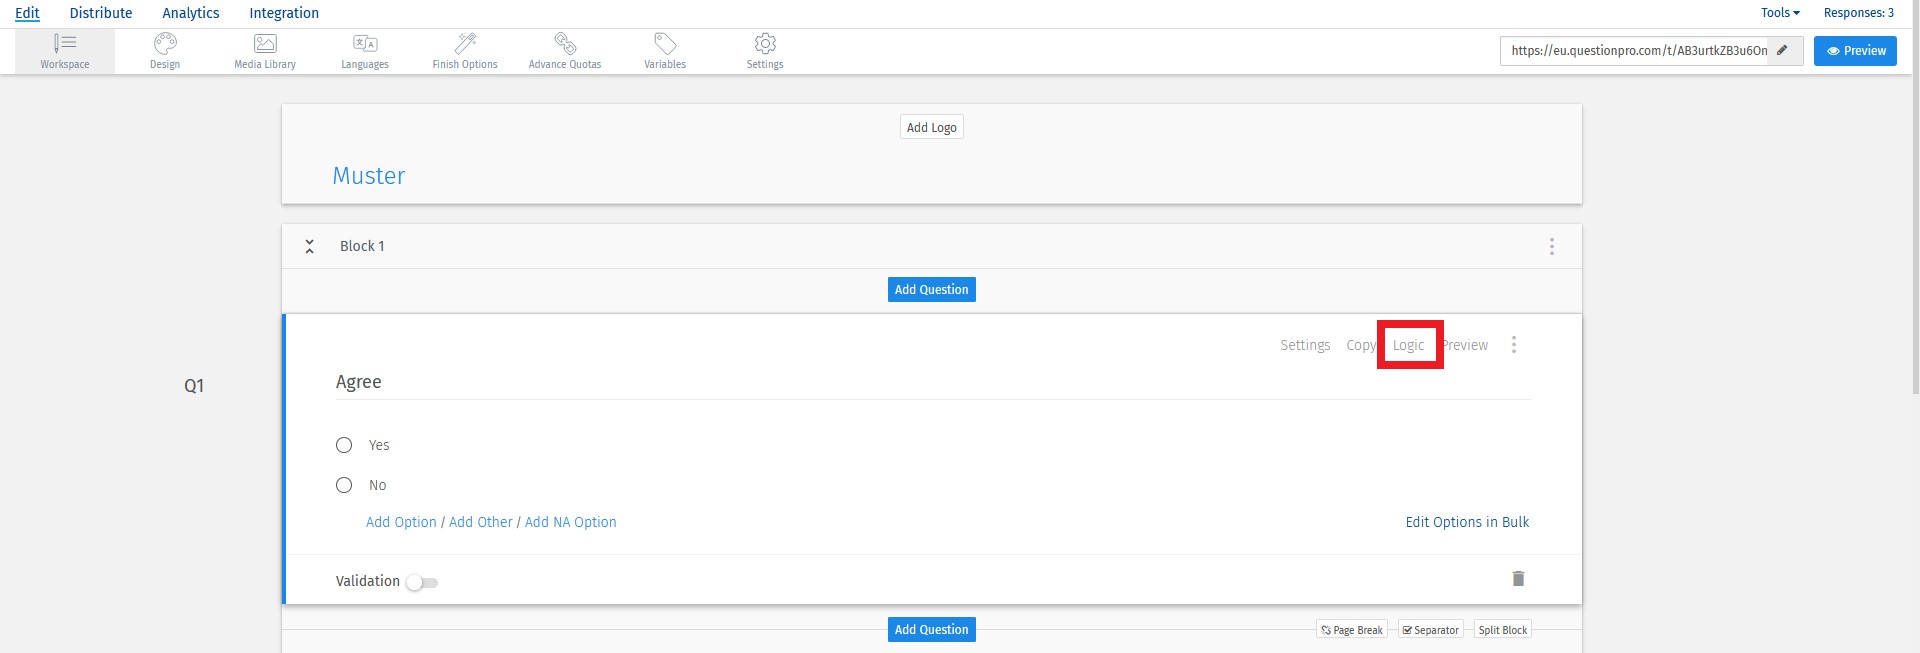Select the No radio button
This screenshot has width=1920, height=653.
pyautogui.click(x=344, y=485)
